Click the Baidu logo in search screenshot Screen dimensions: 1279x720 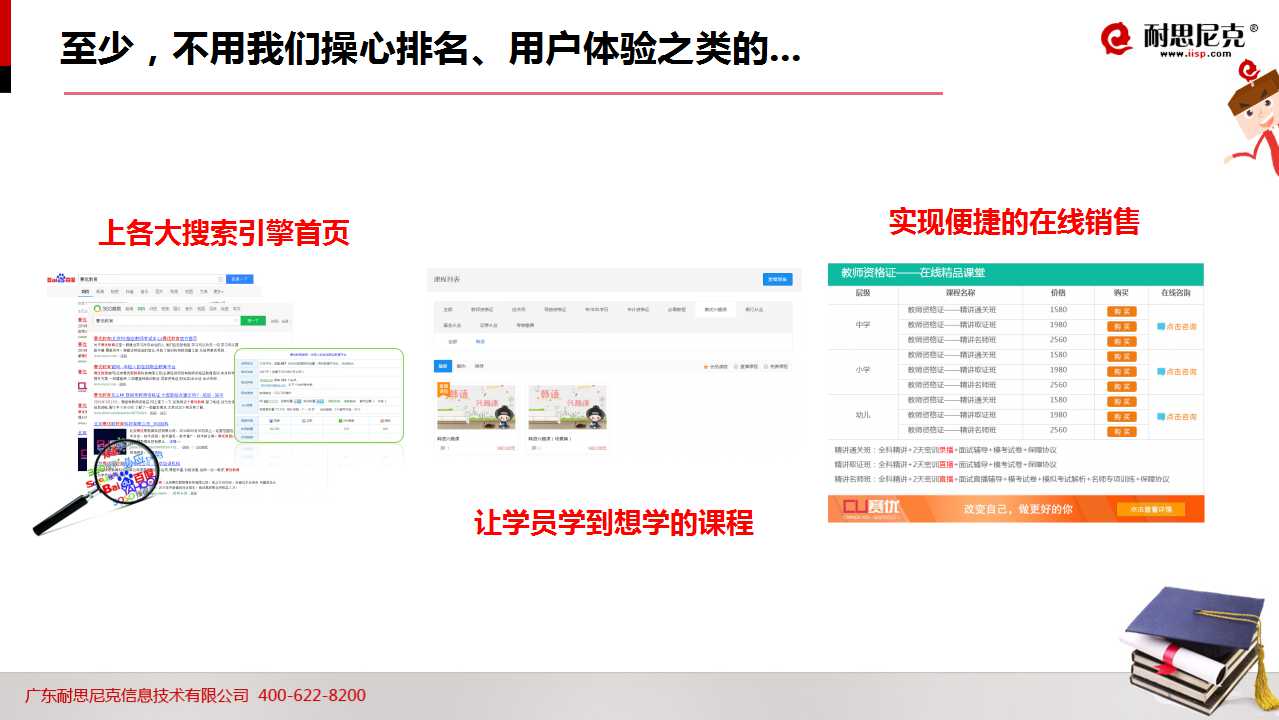[62, 279]
